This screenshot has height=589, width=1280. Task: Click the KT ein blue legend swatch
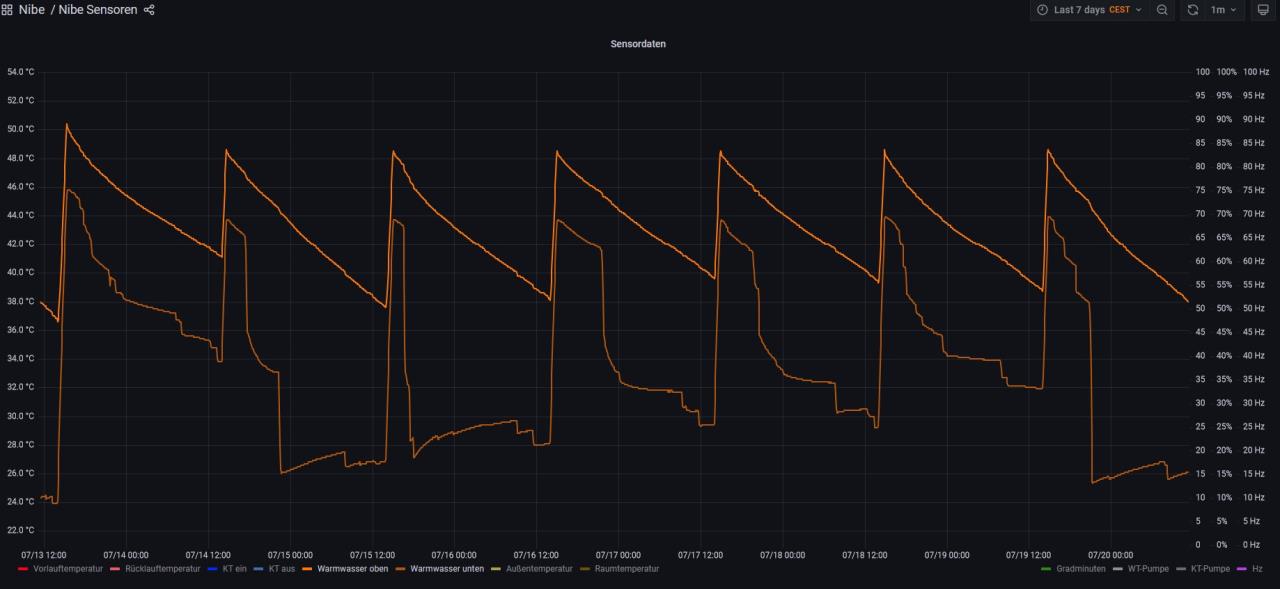pyautogui.click(x=213, y=569)
